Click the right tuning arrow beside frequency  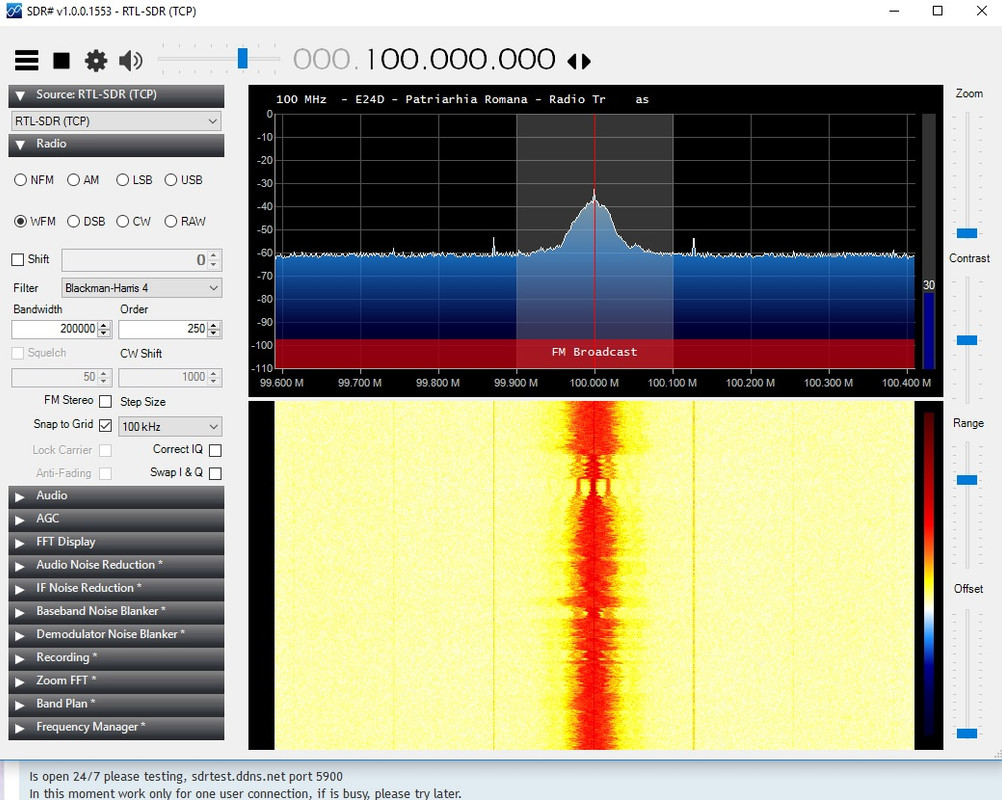click(586, 61)
